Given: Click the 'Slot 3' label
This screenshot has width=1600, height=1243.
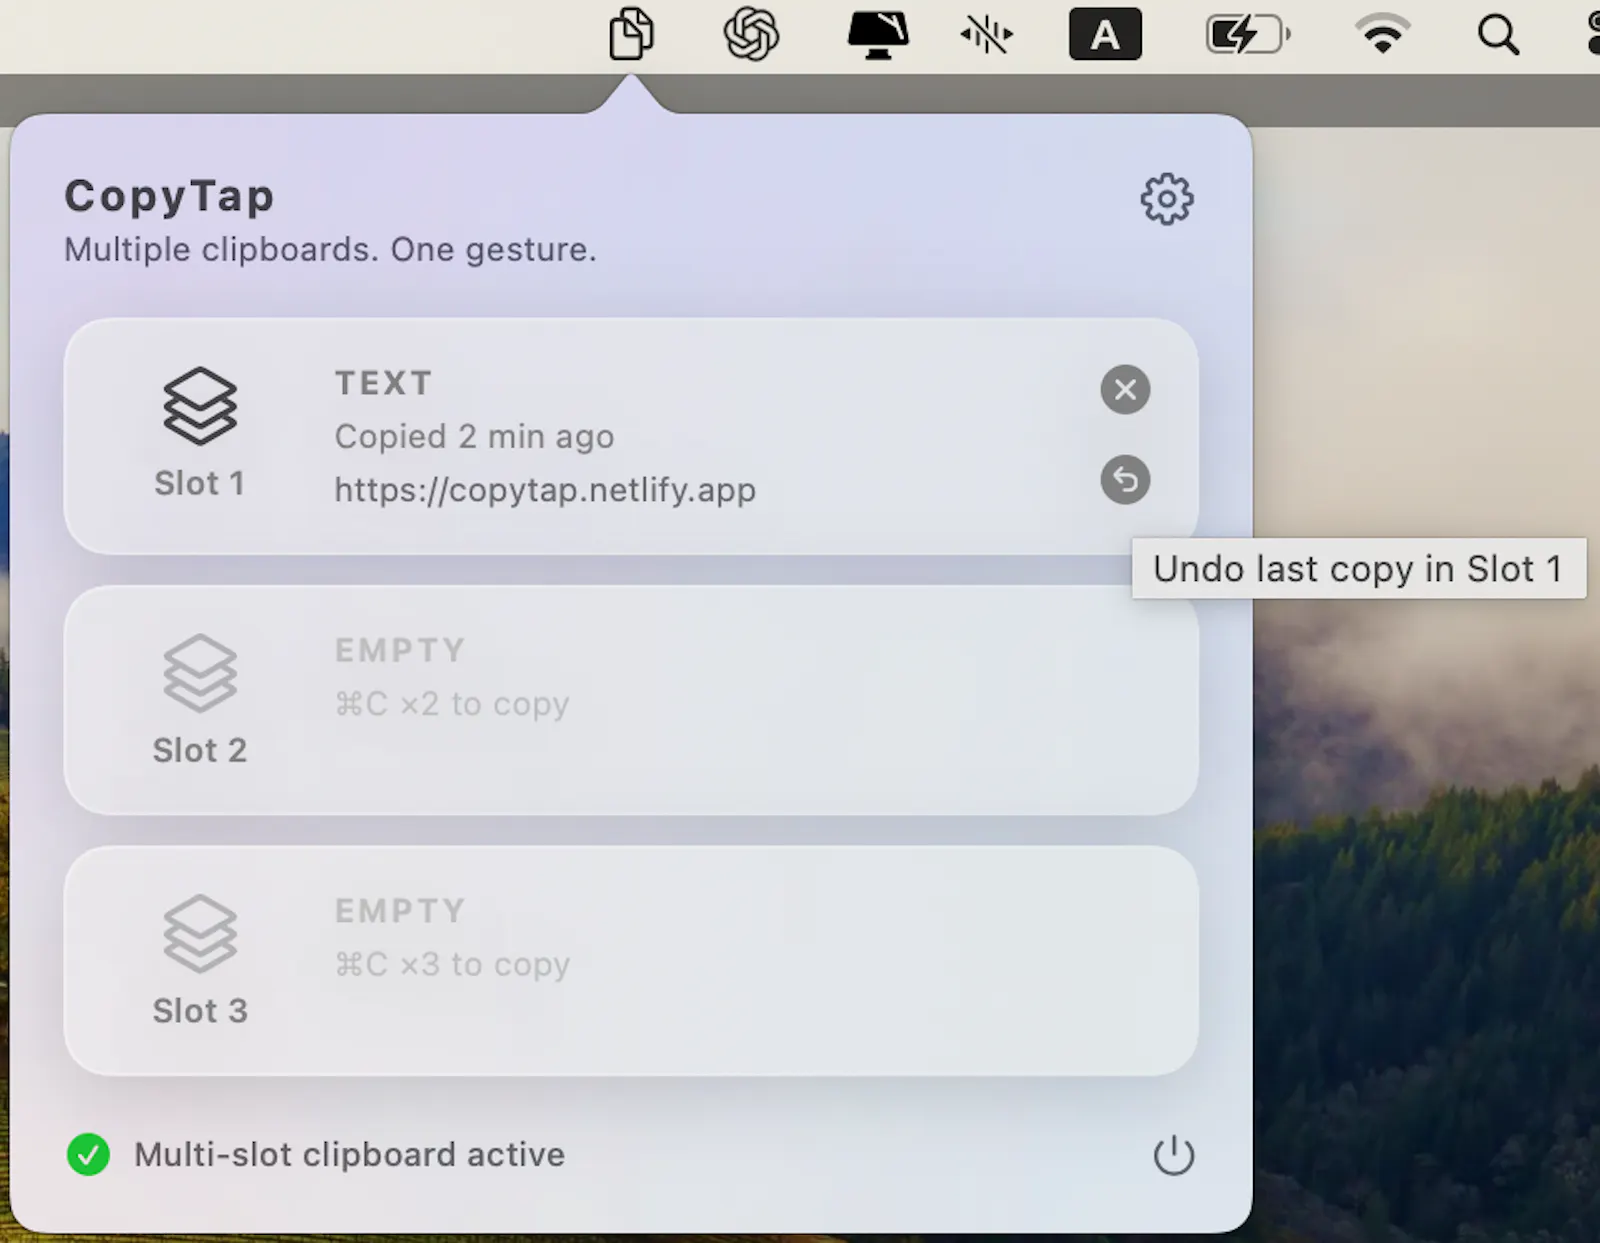Looking at the screenshot, I should pyautogui.click(x=200, y=1011).
